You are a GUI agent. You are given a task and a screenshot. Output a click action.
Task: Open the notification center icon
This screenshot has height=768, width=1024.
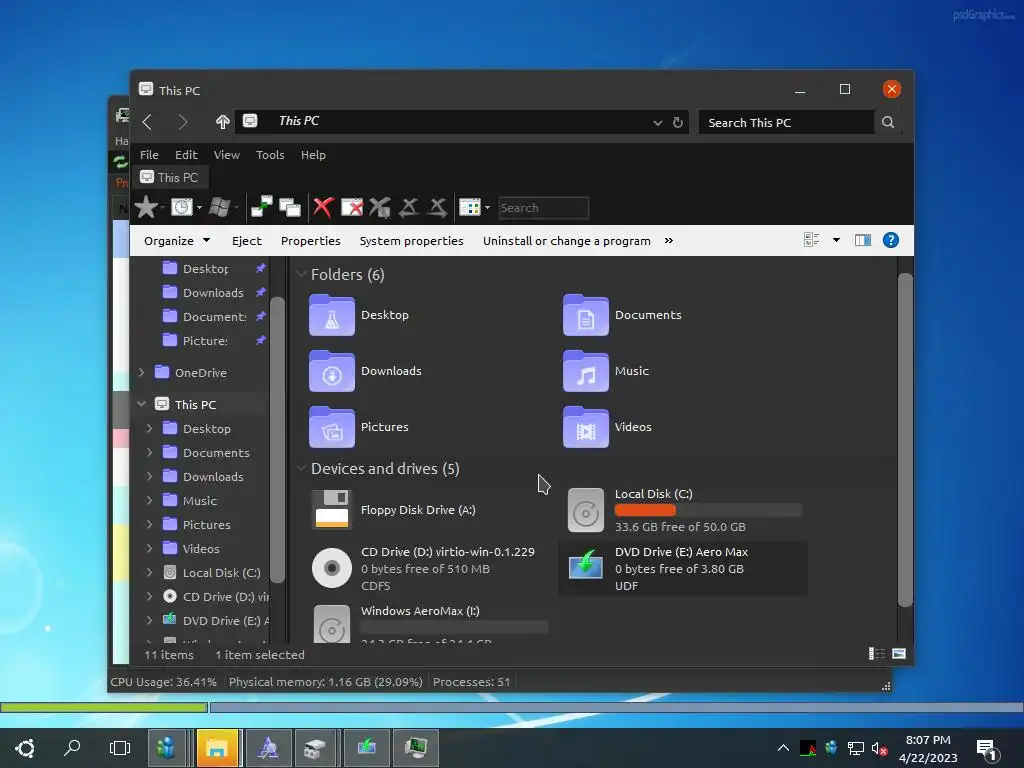point(986,749)
